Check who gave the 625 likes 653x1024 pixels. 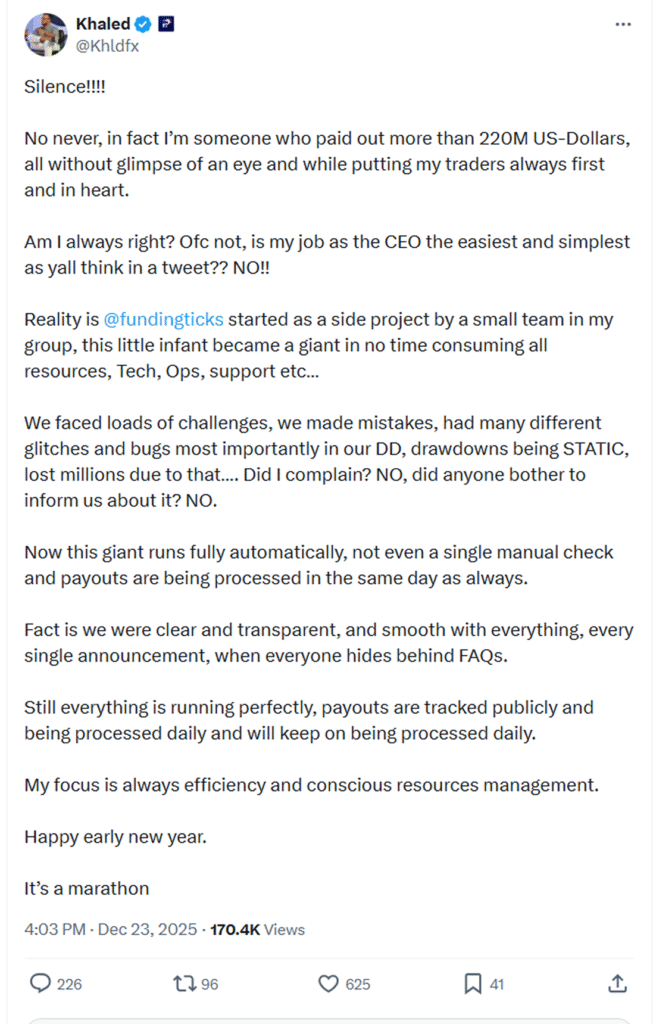[359, 984]
